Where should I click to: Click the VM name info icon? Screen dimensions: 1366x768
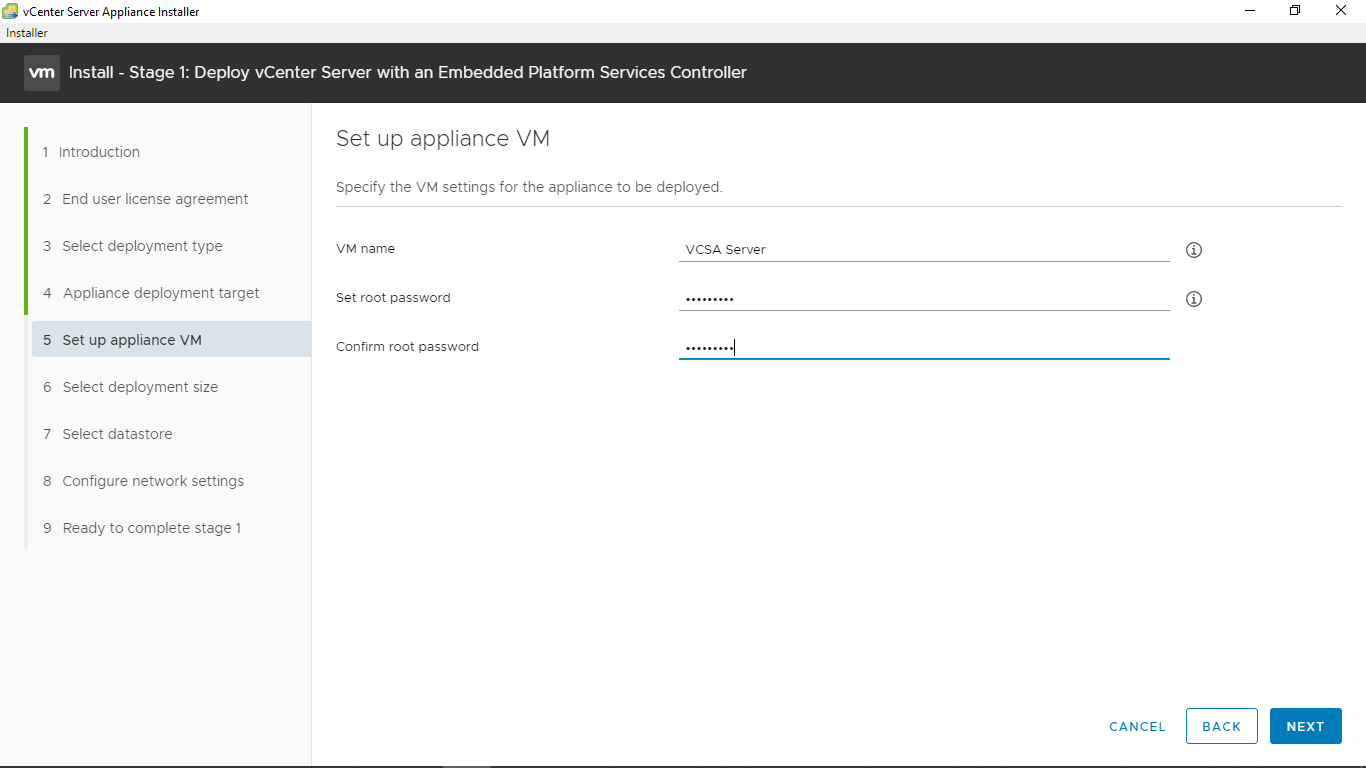[x=1193, y=250]
